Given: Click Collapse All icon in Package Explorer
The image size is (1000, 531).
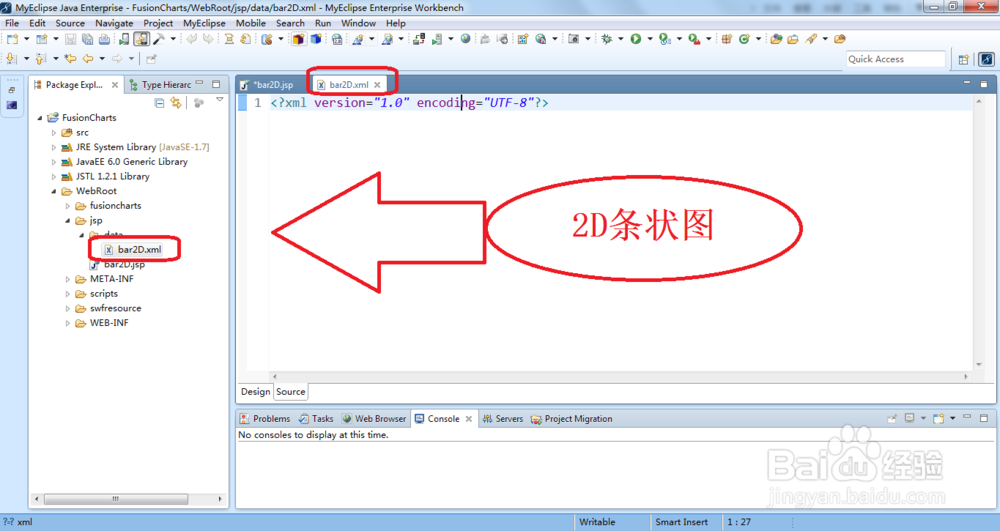Looking at the screenshot, I should click(159, 103).
